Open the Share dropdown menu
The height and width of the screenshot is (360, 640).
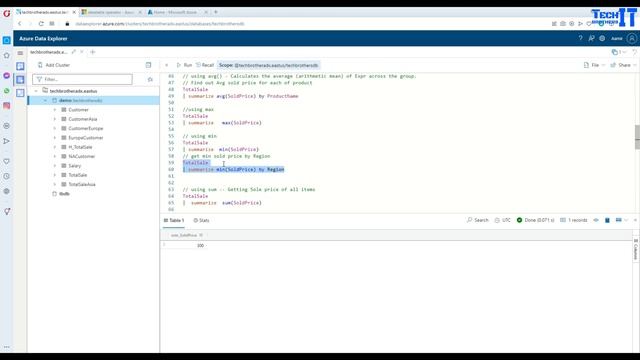coord(624,65)
